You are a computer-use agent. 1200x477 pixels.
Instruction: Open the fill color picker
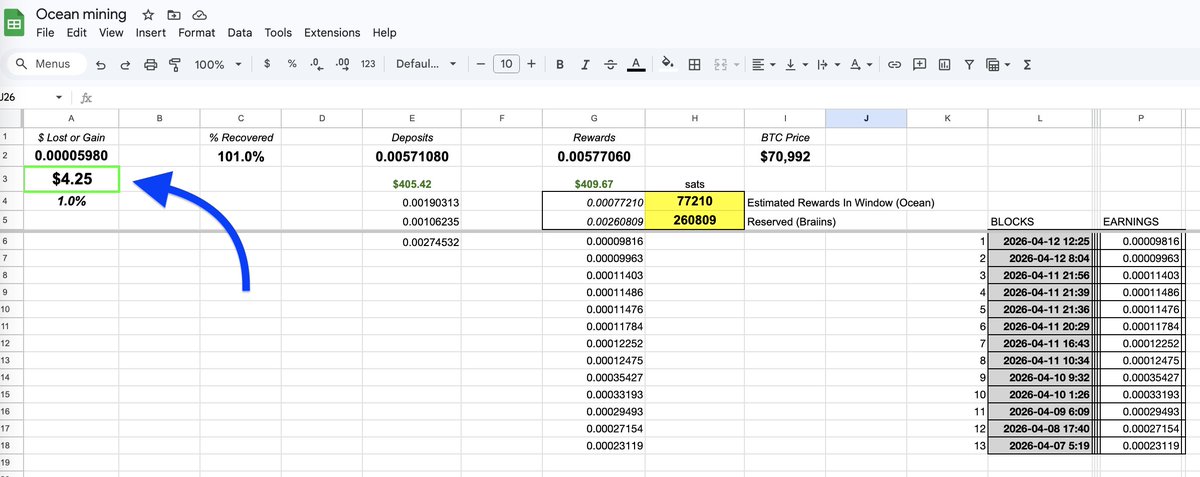(668, 64)
